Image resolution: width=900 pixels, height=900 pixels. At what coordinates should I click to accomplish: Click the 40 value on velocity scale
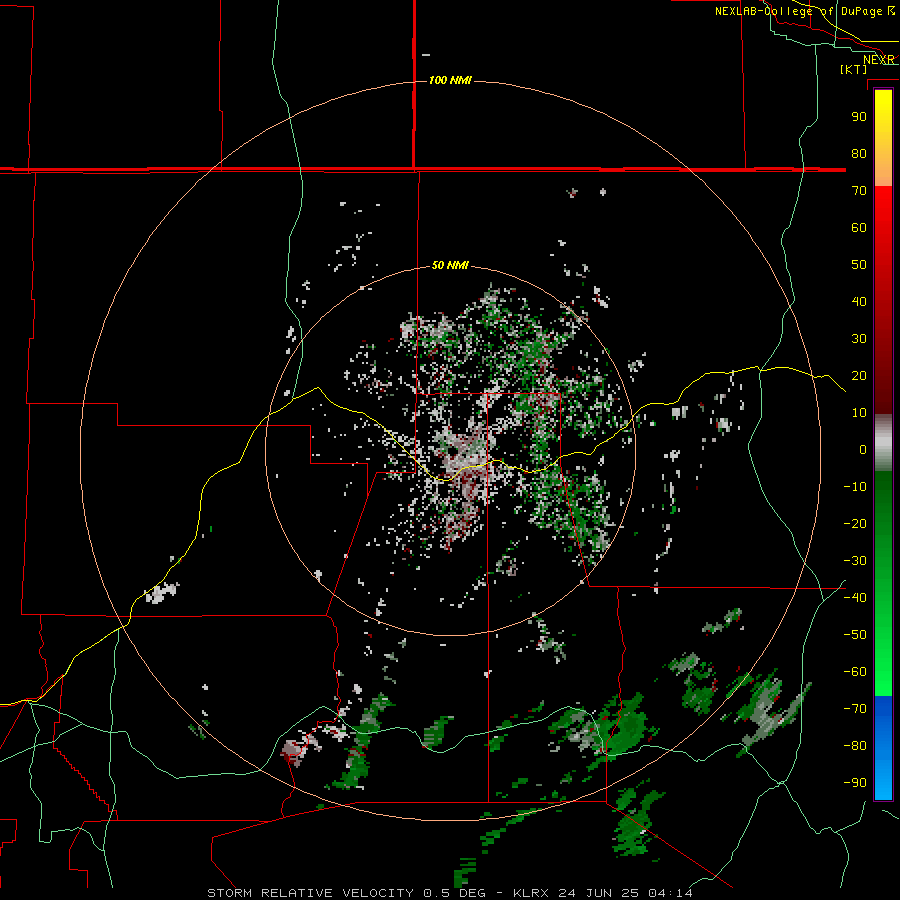pyautogui.click(x=859, y=301)
